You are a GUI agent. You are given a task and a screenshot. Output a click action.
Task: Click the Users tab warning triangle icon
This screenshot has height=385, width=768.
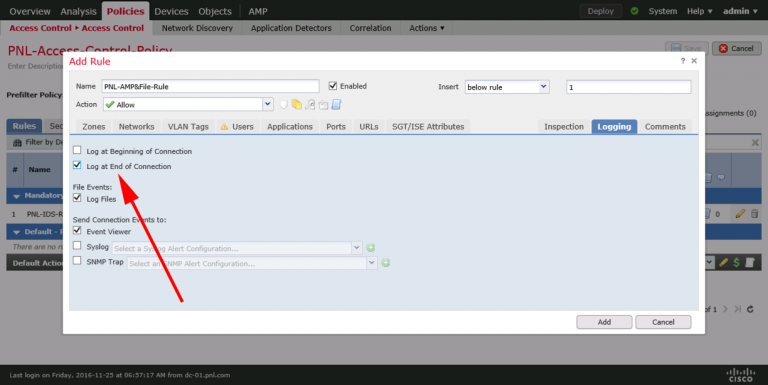[224, 126]
